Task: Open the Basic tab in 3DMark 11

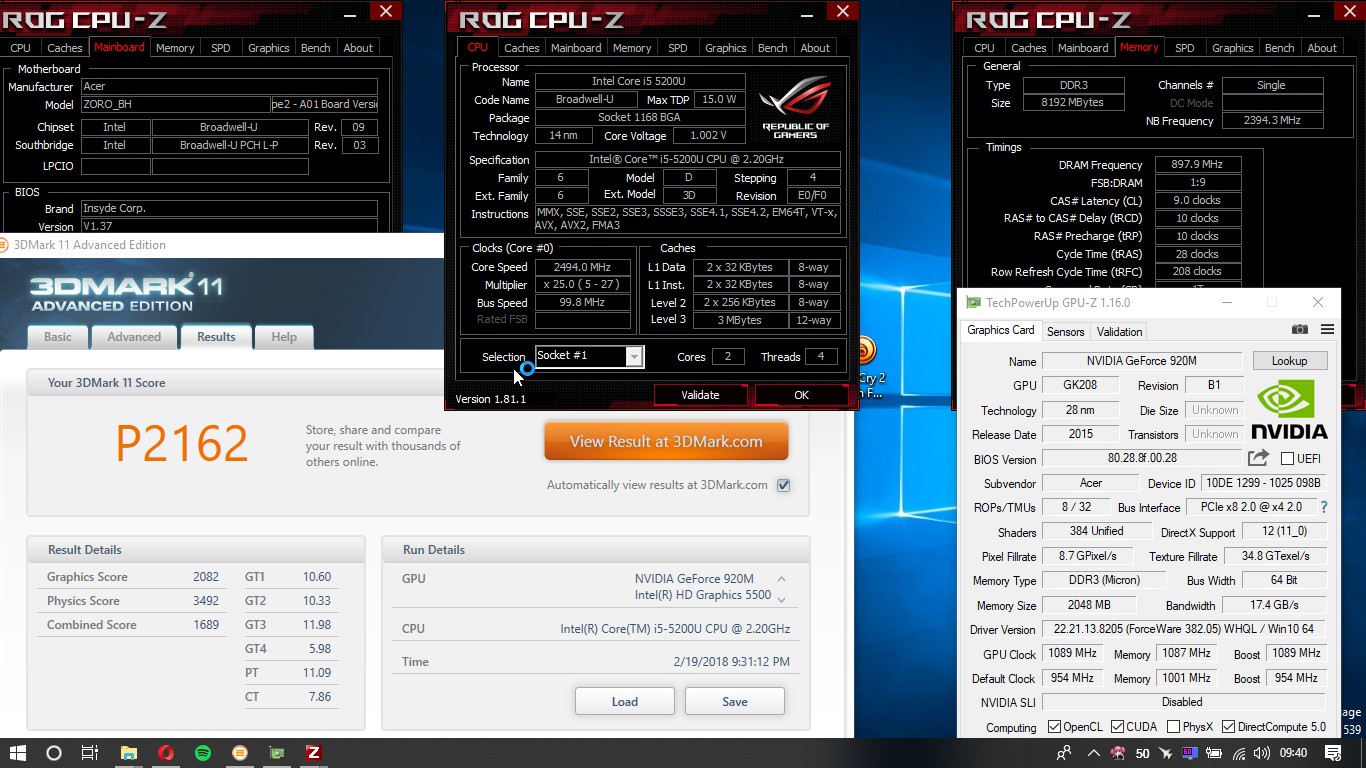Action: pos(58,337)
